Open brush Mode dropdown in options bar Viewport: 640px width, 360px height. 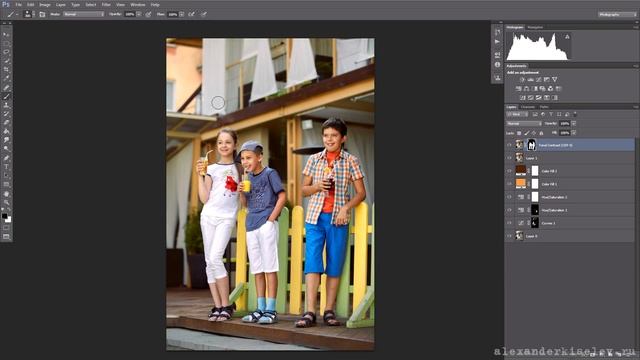click(x=83, y=14)
